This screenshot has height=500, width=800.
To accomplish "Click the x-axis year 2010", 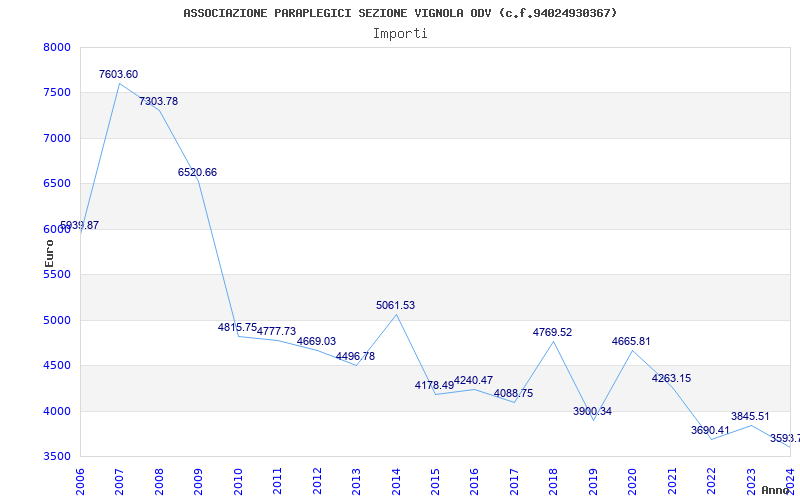I will tap(238, 482).
